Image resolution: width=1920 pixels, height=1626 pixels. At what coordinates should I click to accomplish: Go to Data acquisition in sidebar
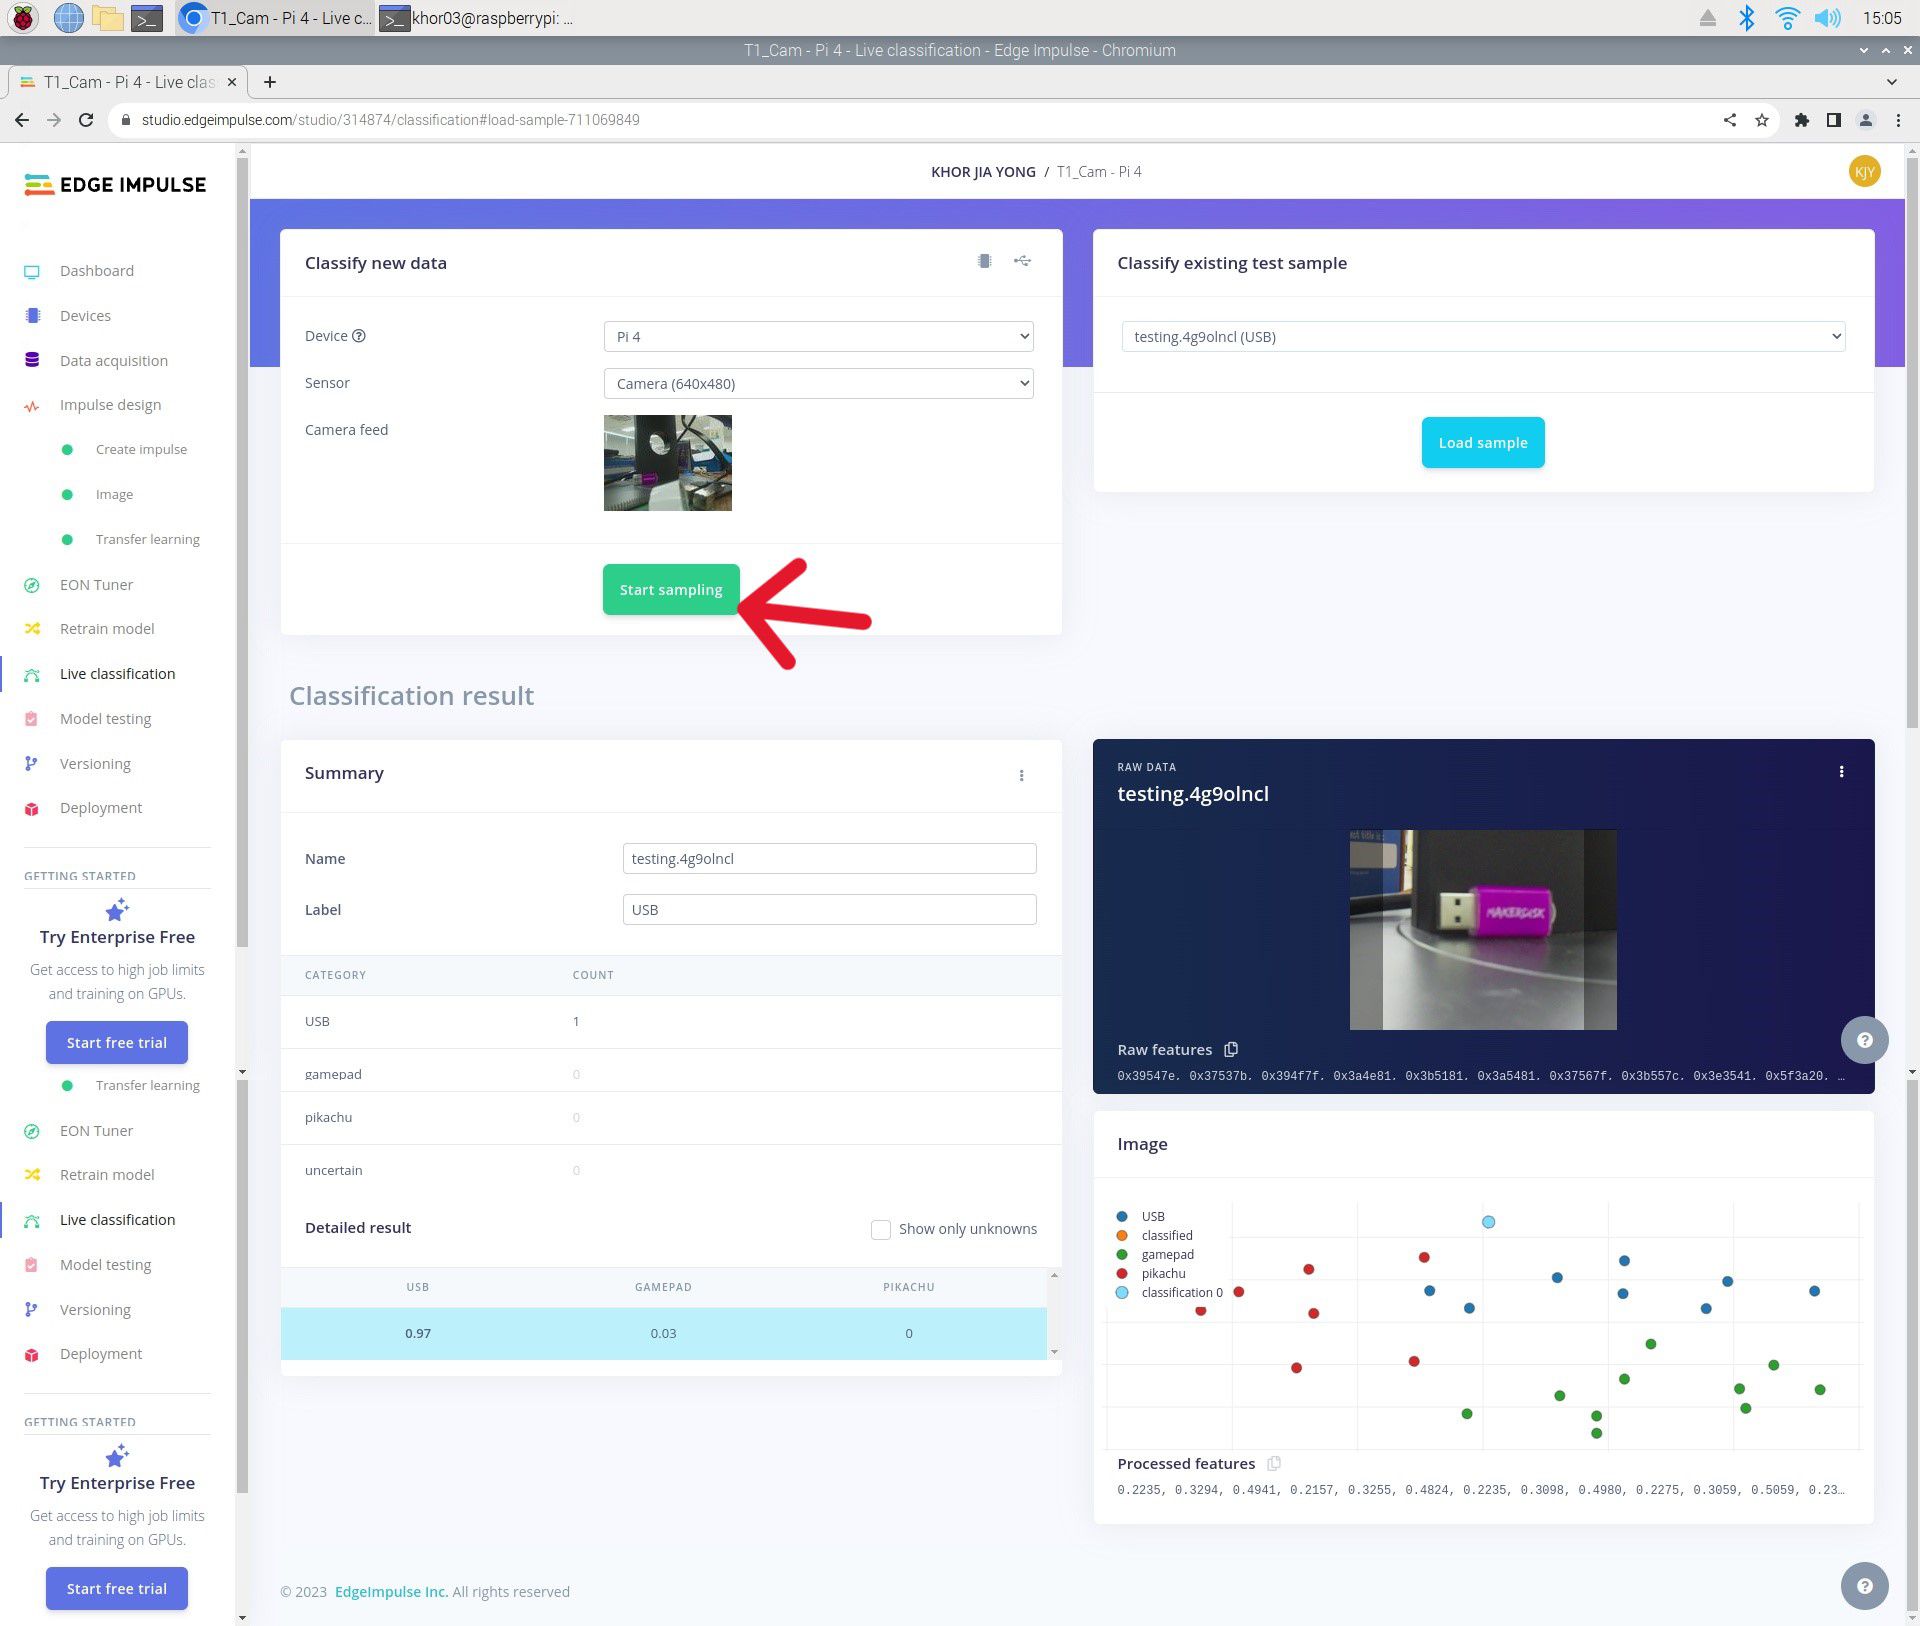[113, 360]
